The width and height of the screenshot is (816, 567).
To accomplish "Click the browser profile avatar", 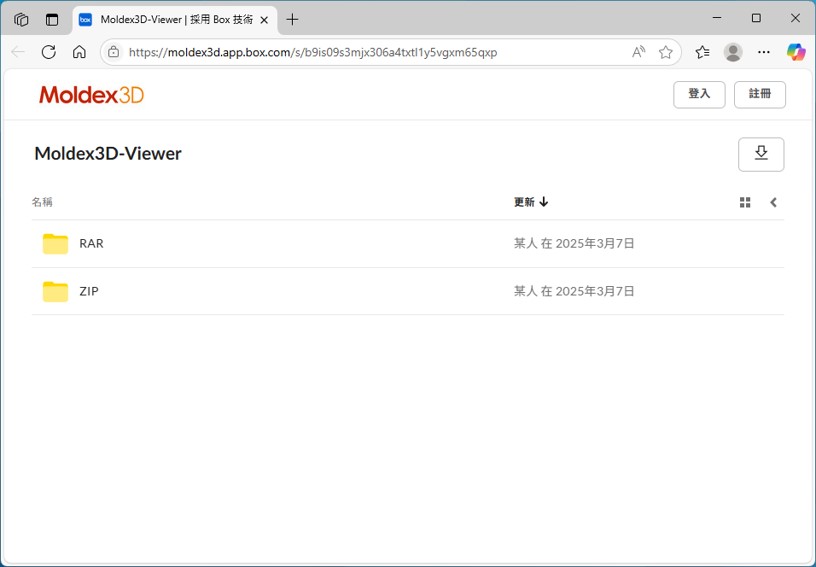I will 733,52.
